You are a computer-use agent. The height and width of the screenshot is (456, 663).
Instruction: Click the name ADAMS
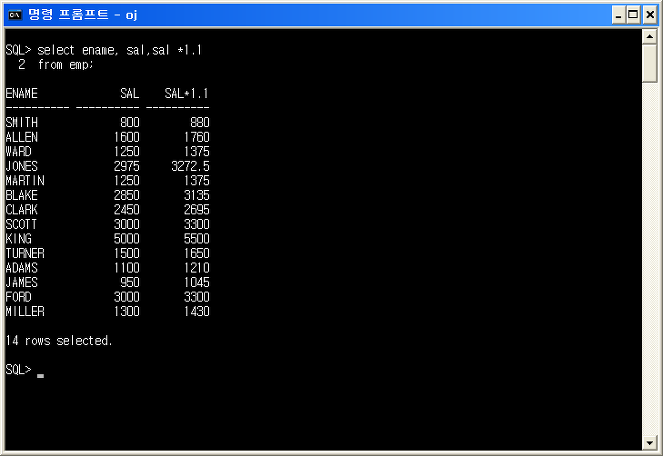point(22,268)
